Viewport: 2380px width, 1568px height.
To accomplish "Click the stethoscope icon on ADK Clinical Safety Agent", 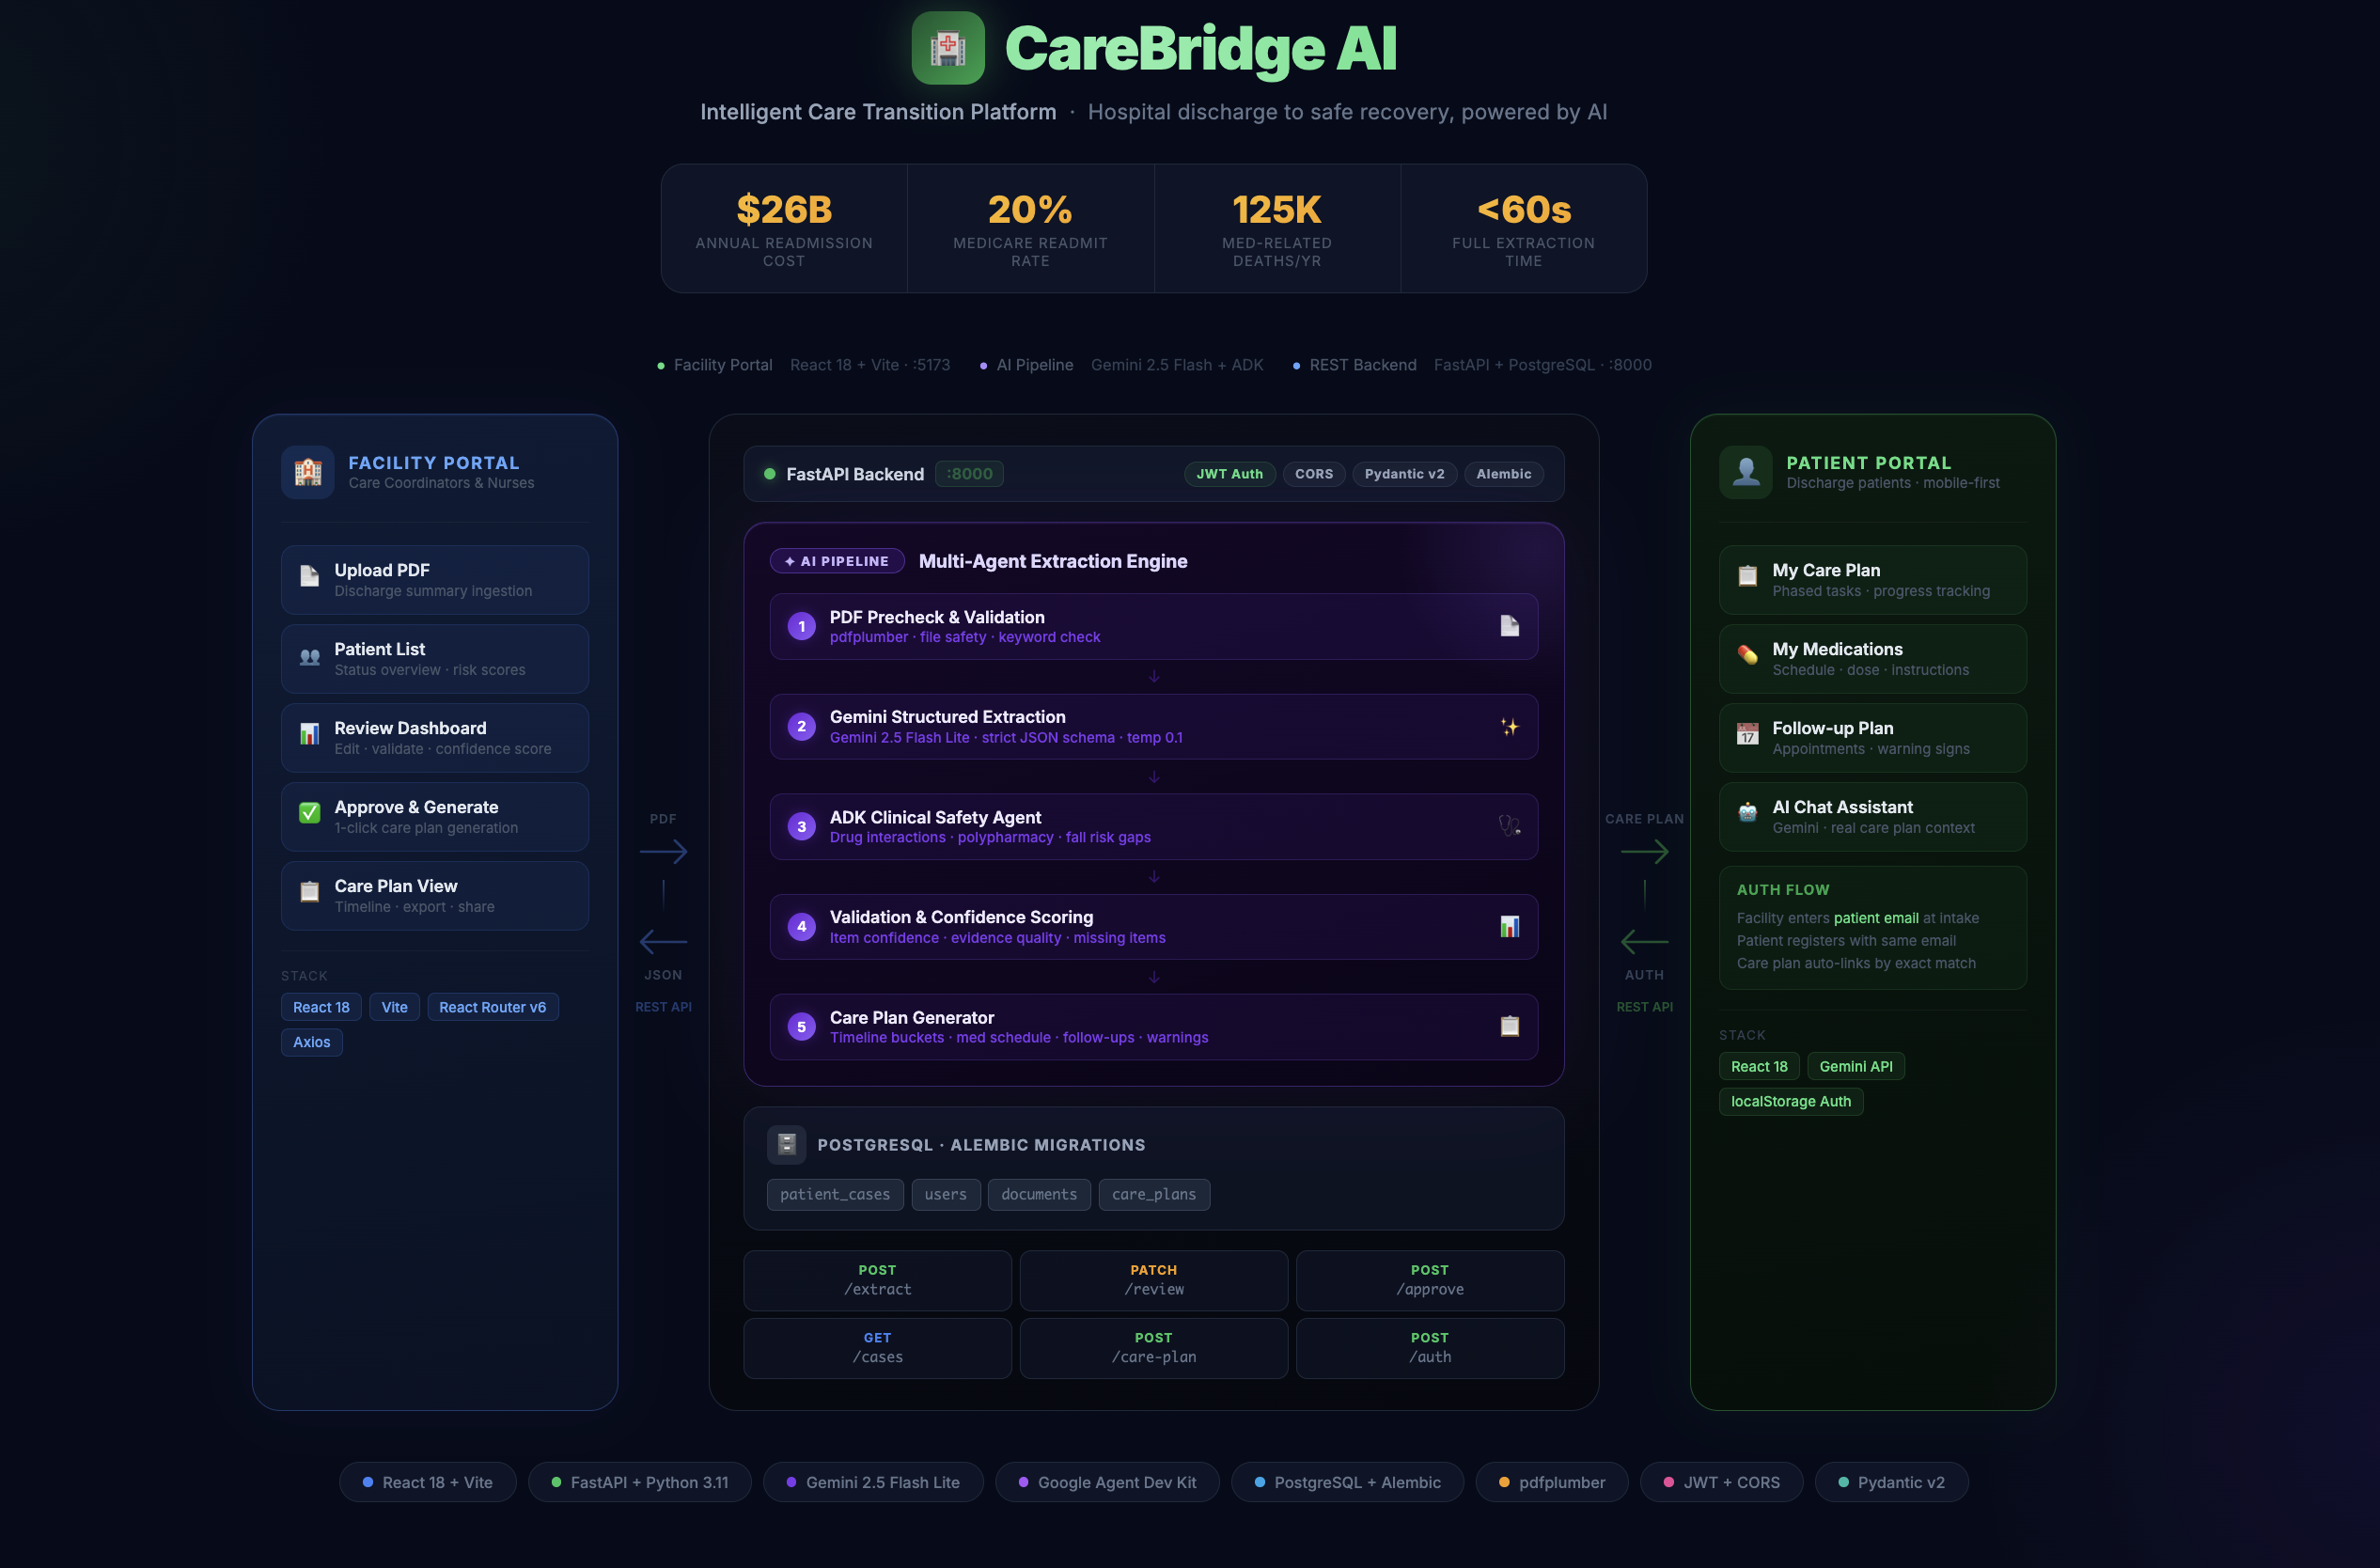I will [1508, 826].
